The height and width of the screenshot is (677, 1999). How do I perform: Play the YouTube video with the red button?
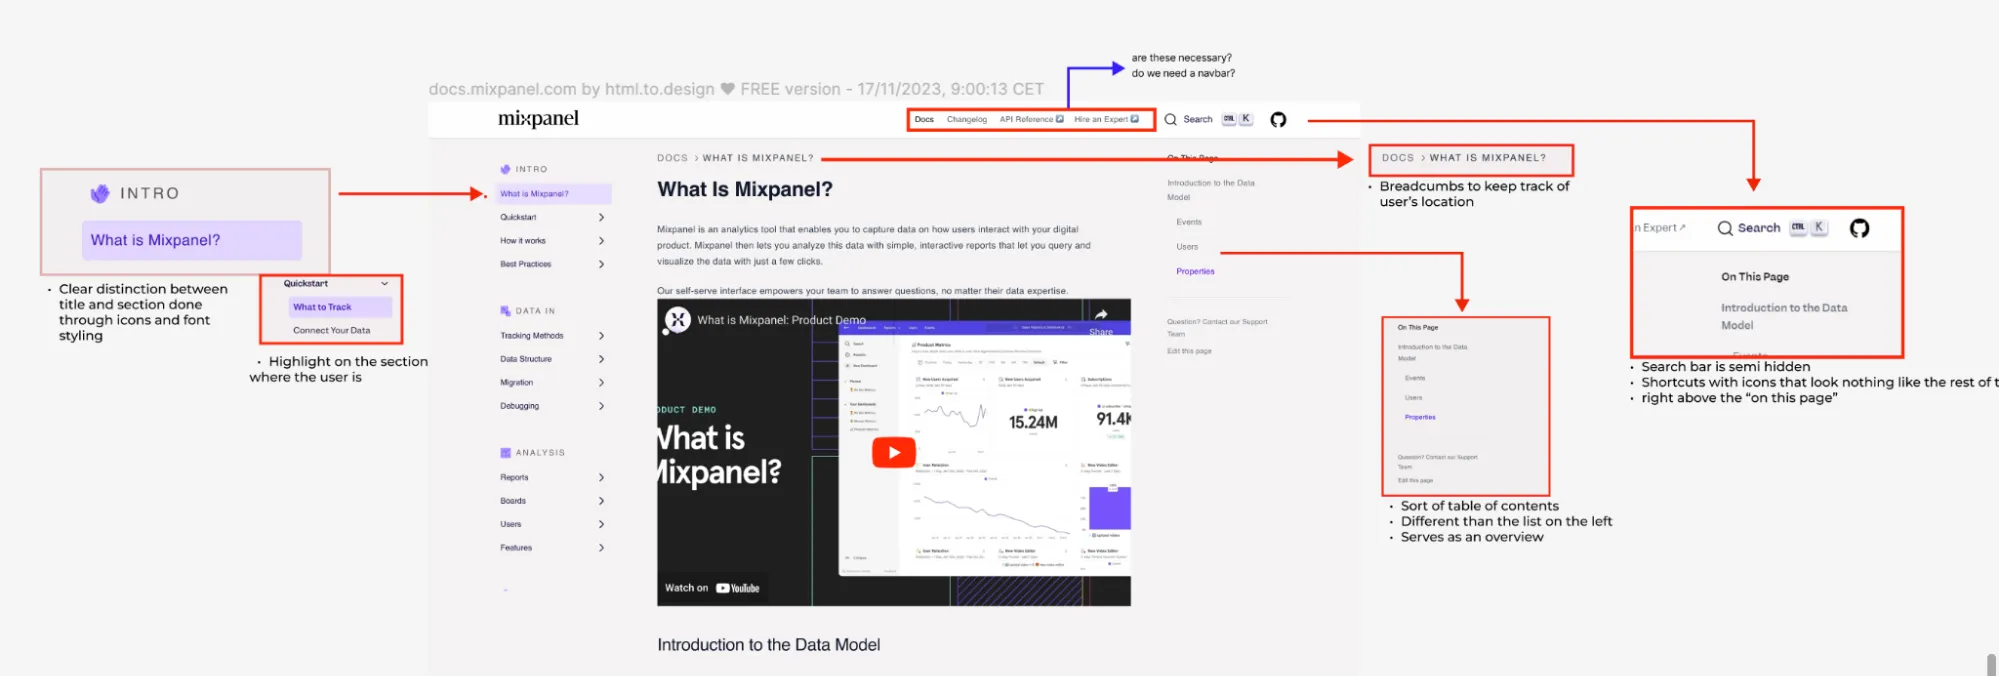pyautogui.click(x=894, y=453)
